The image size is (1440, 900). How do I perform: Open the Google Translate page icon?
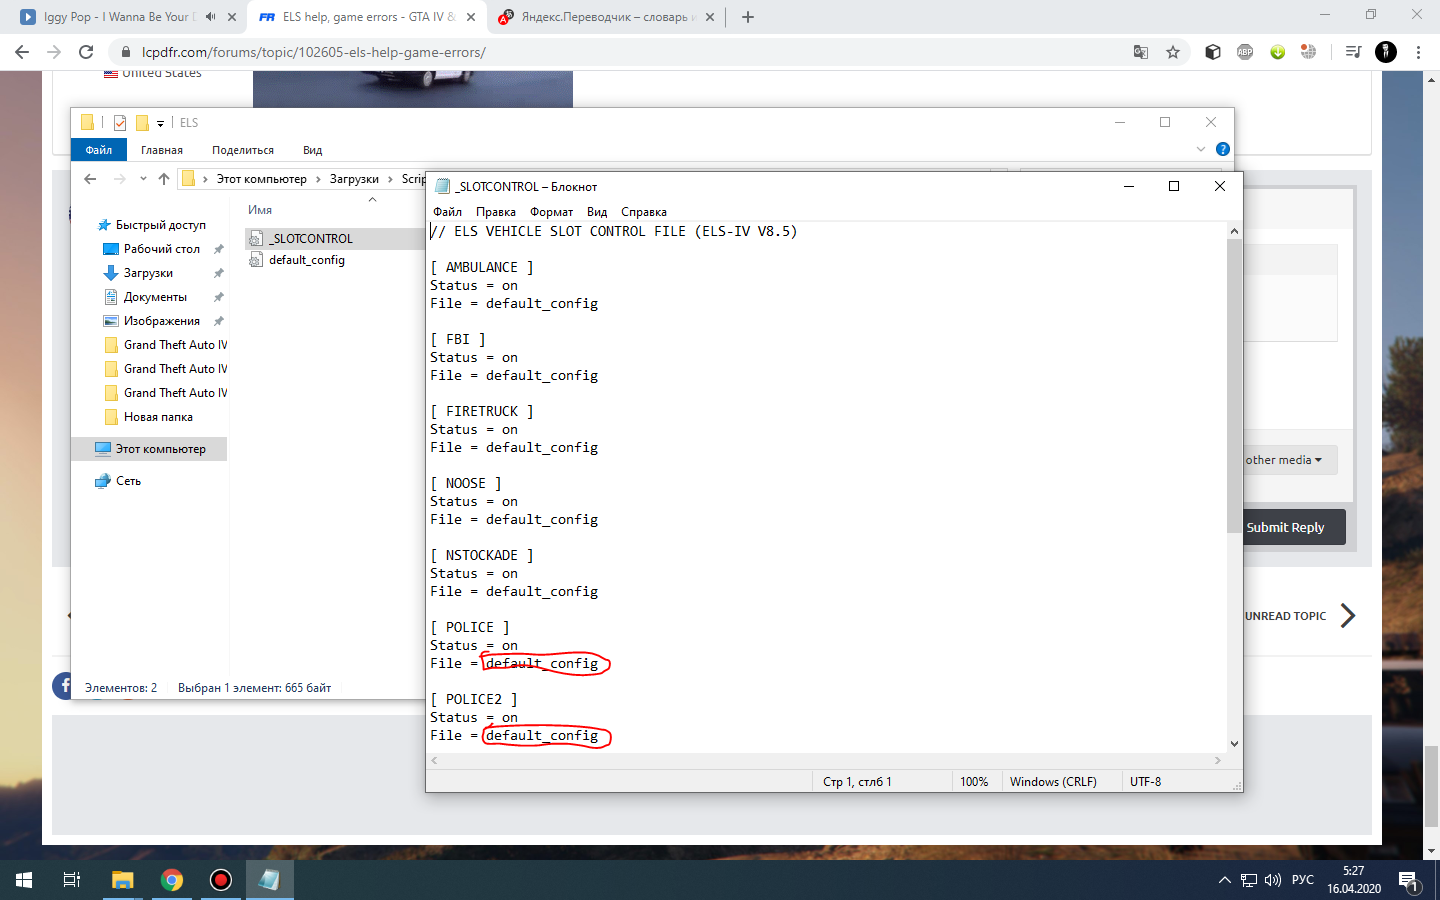pyautogui.click(x=1141, y=52)
